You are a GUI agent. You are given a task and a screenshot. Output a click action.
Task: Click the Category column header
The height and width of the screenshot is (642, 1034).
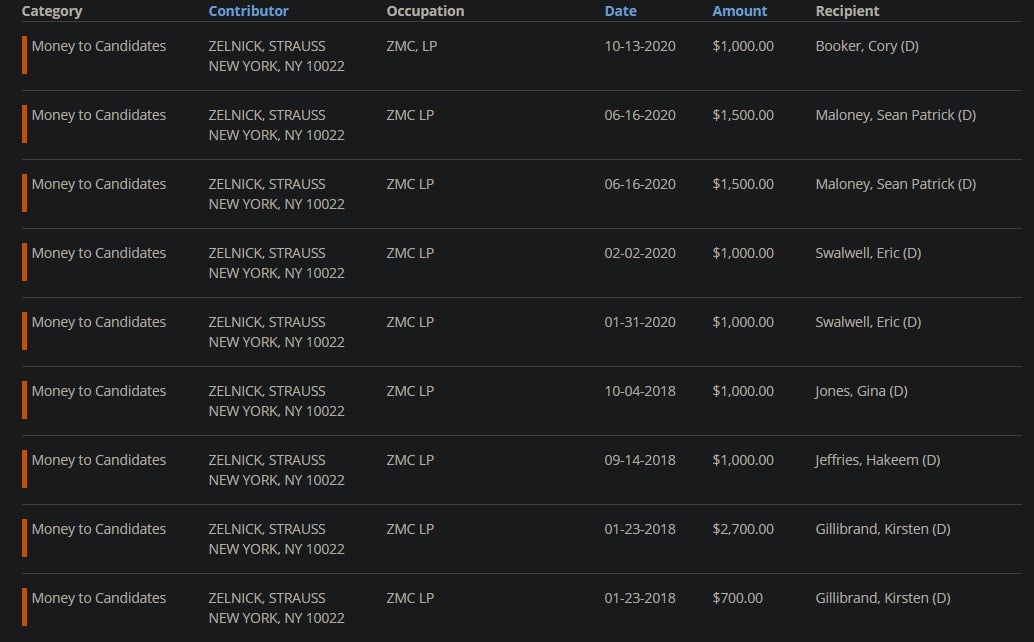52,11
